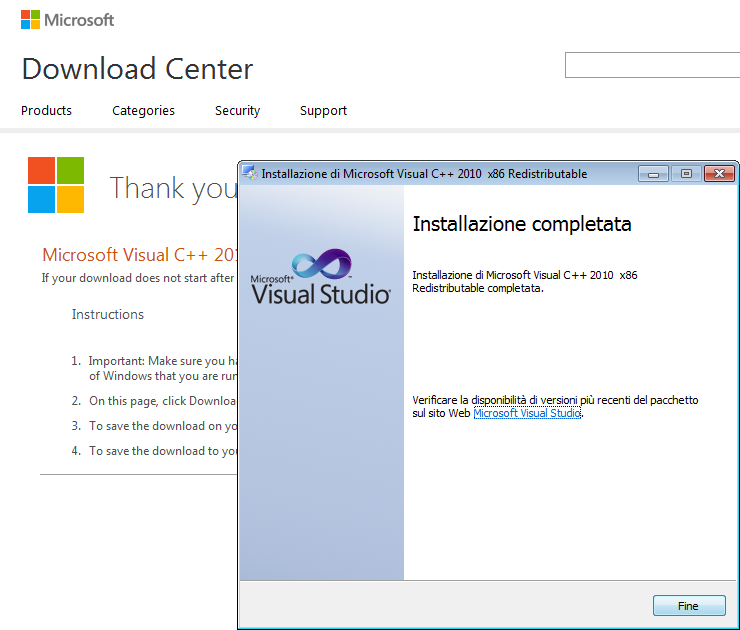Click the Fine button to finish
Viewport: 740px width, 630px height.
(689, 605)
